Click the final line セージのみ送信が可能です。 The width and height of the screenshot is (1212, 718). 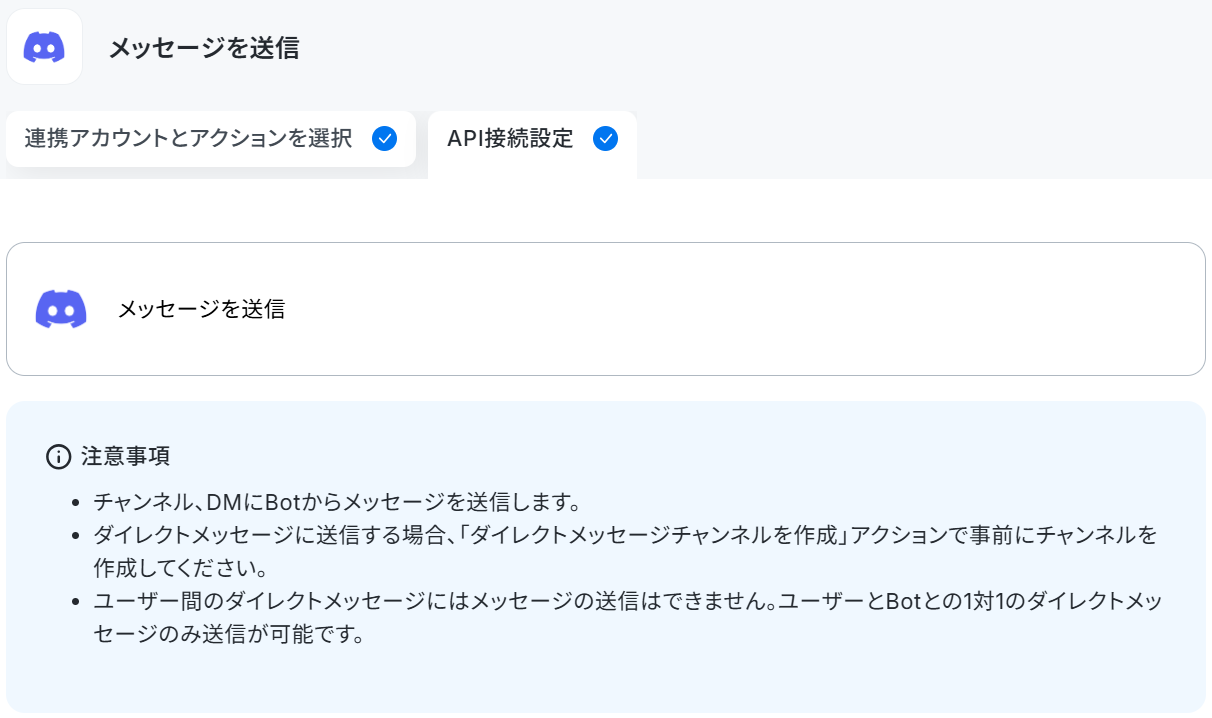click(227, 635)
